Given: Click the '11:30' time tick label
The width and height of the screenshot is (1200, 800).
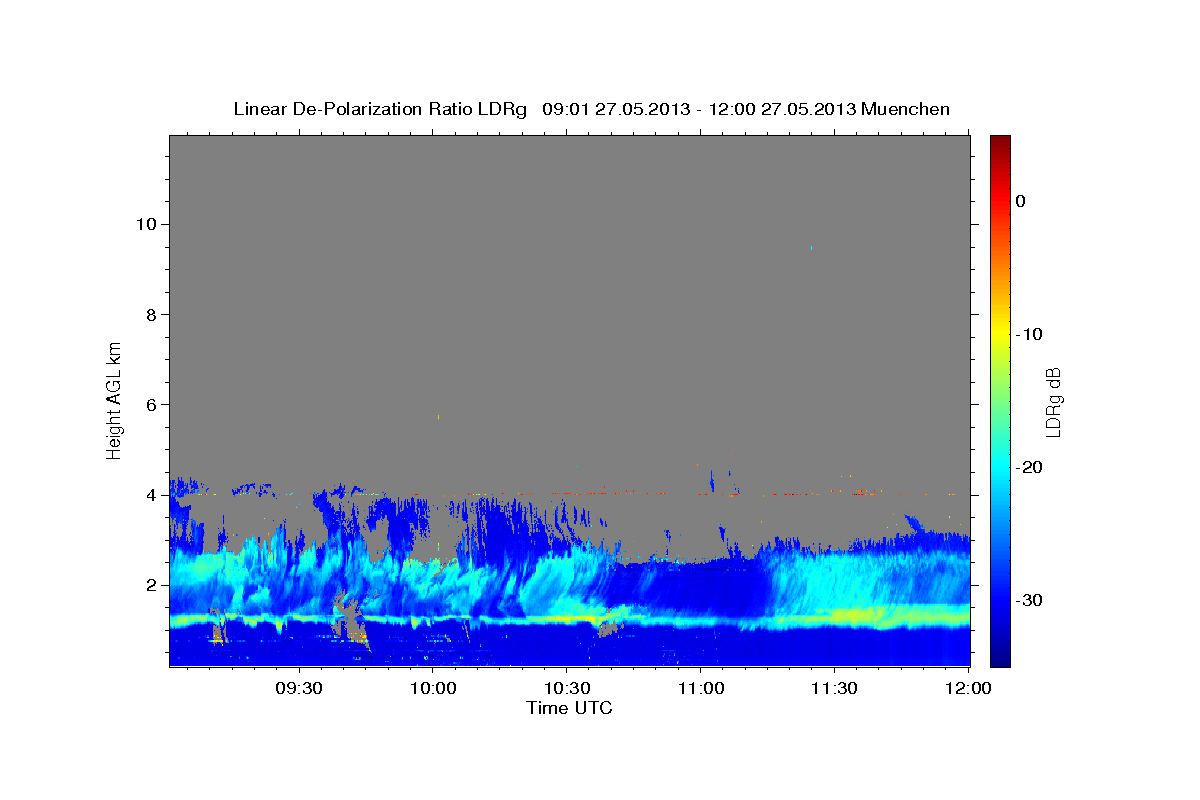Looking at the screenshot, I should click(x=833, y=689).
